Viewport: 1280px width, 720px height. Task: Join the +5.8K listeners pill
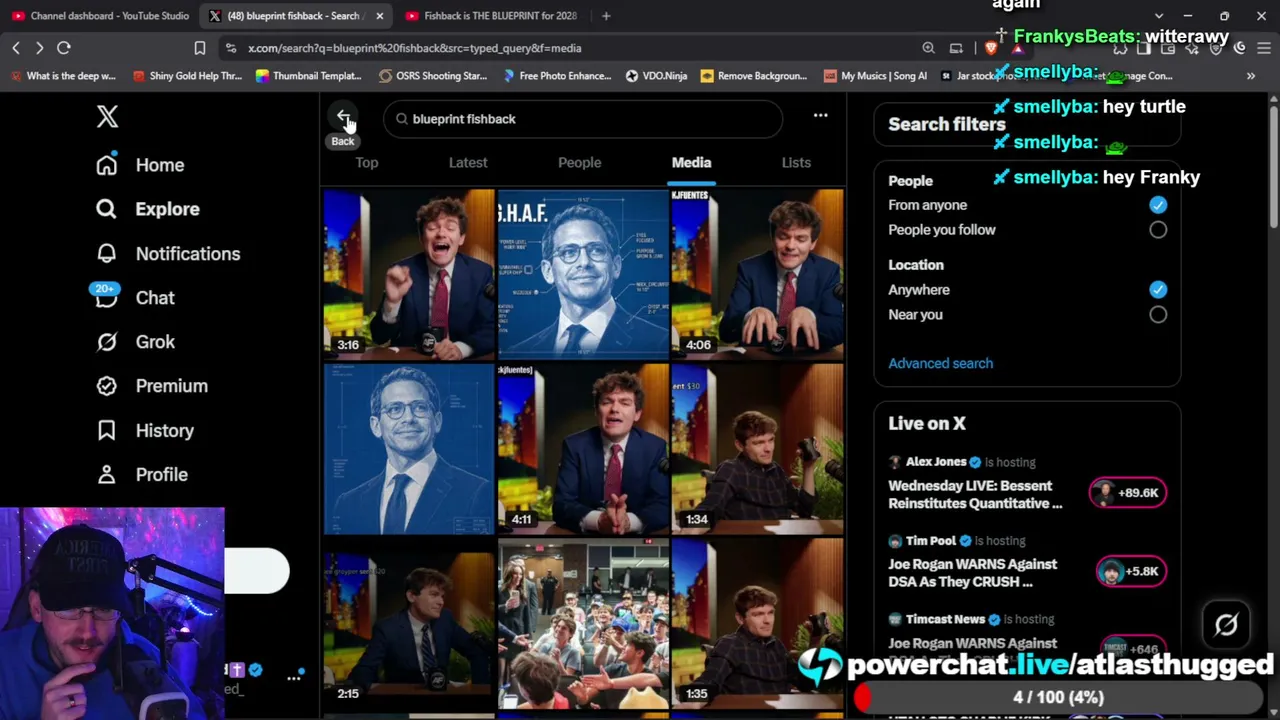(1130, 572)
